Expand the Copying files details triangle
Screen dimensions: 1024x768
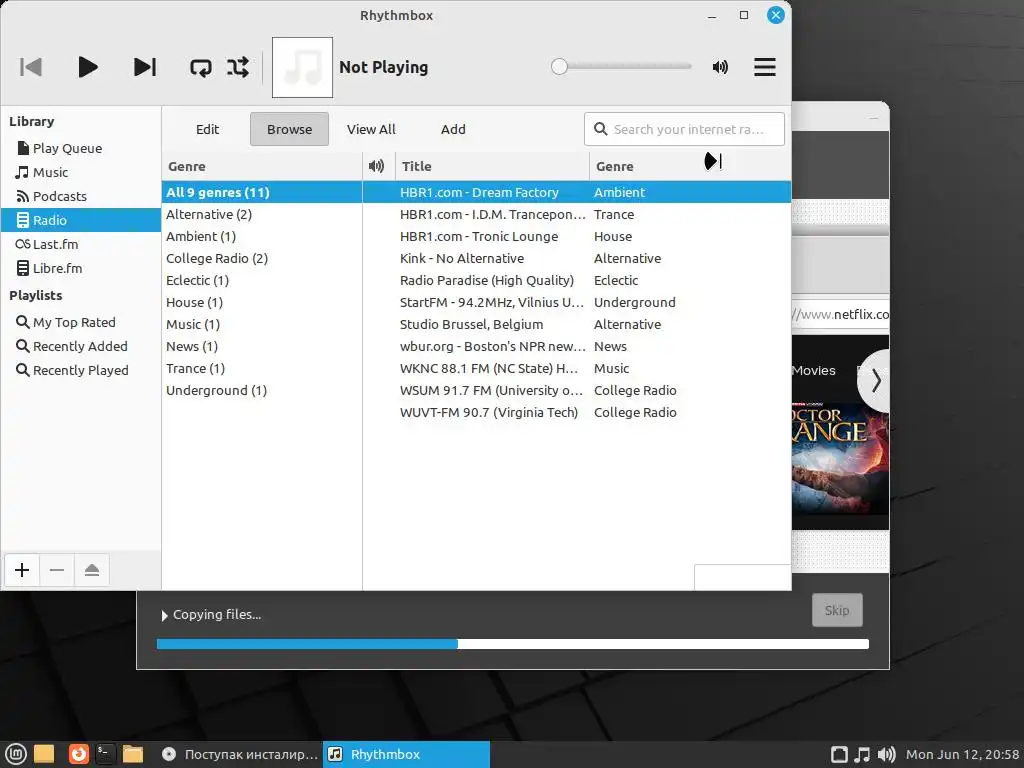165,615
